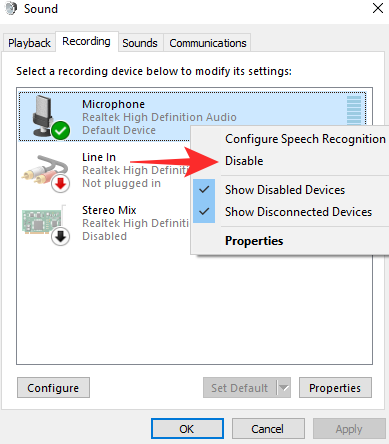Viewport: 389px width, 444px height.
Task: Switch to the Sounds tab
Action: pyautogui.click(x=140, y=43)
